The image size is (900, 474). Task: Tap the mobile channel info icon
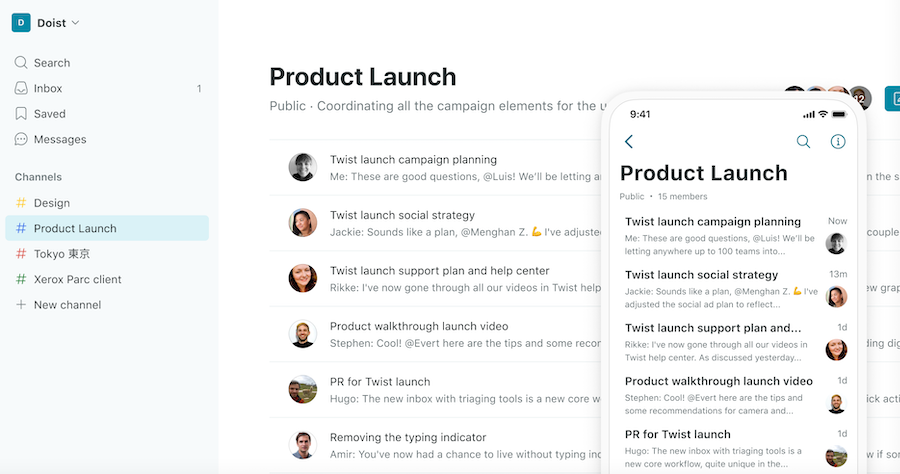click(x=837, y=142)
